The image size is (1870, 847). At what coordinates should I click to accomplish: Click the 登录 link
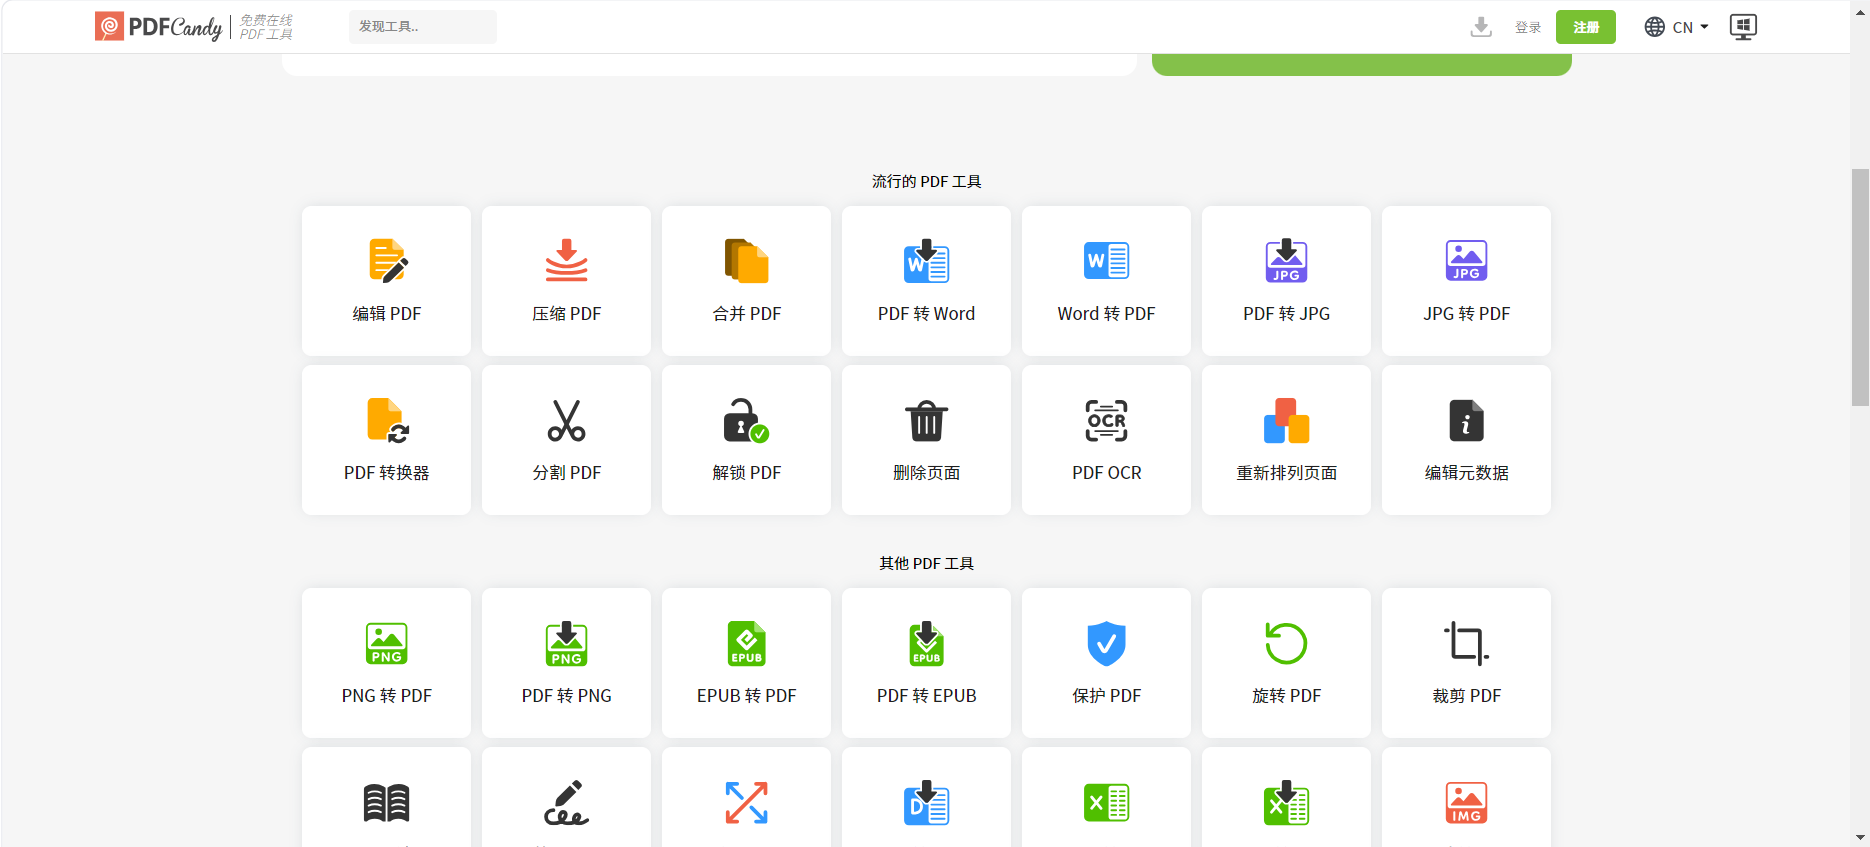click(x=1527, y=27)
